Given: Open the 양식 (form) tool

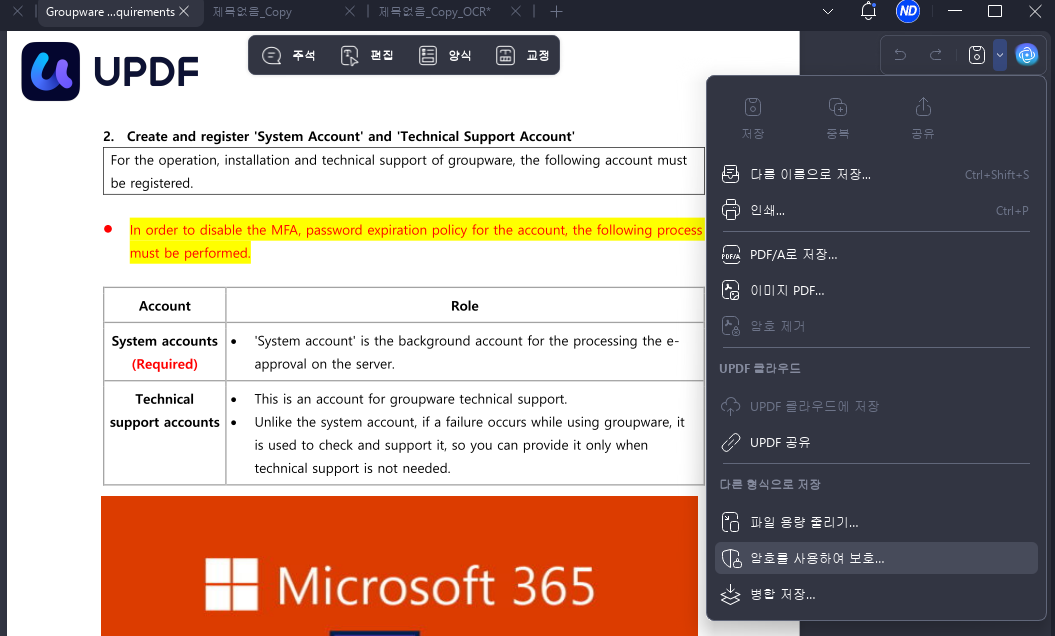Looking at the screenshot, I should pyautogui.click(x=445, y=56).
